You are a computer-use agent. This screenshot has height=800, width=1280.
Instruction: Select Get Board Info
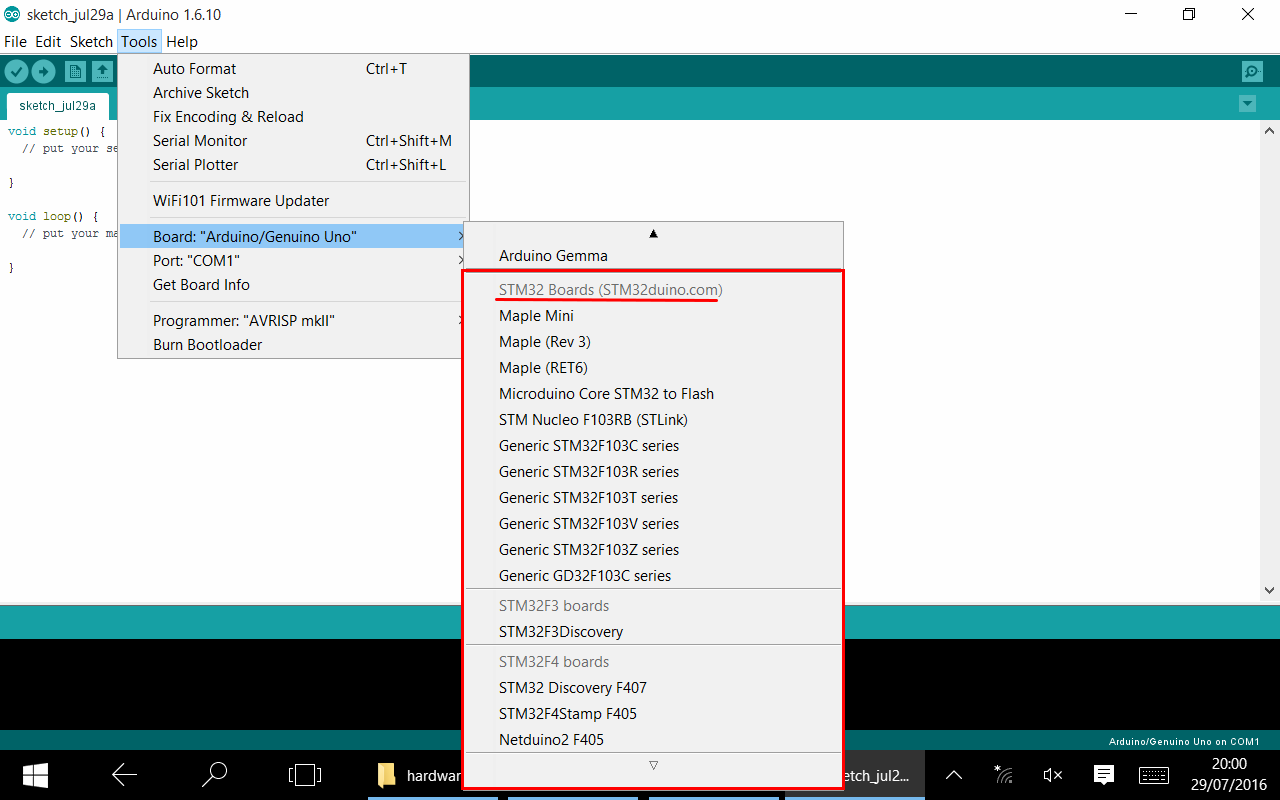pos(293,285)
